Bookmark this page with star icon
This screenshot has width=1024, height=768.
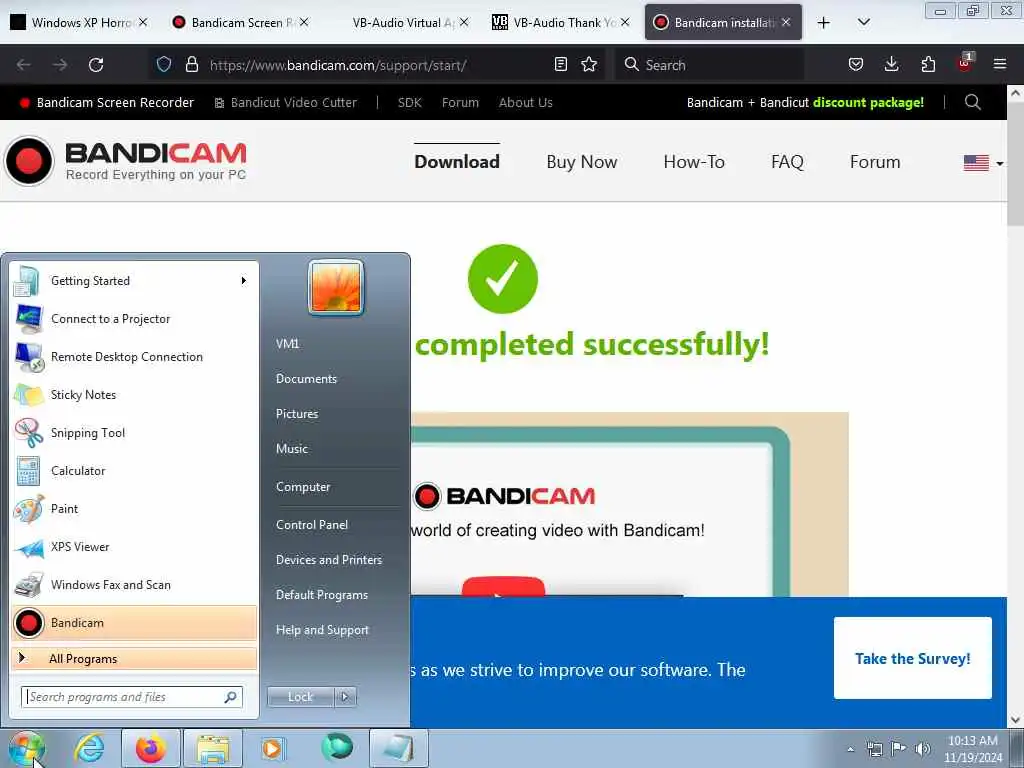589,65
